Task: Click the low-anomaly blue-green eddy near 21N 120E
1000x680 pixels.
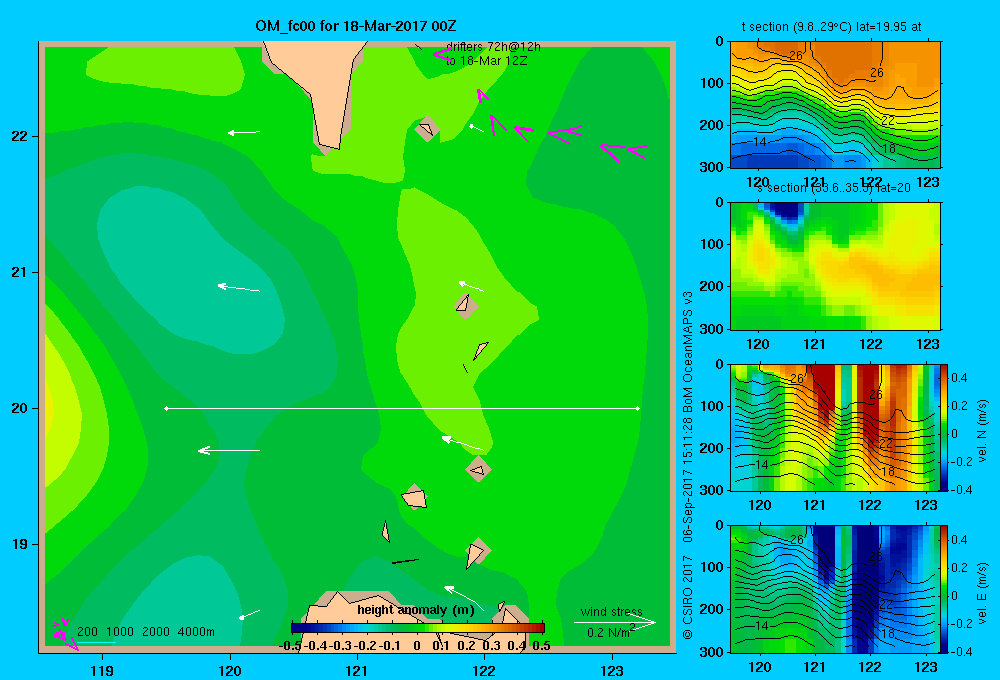Action: pyautogui.click(x=191, y=268)
